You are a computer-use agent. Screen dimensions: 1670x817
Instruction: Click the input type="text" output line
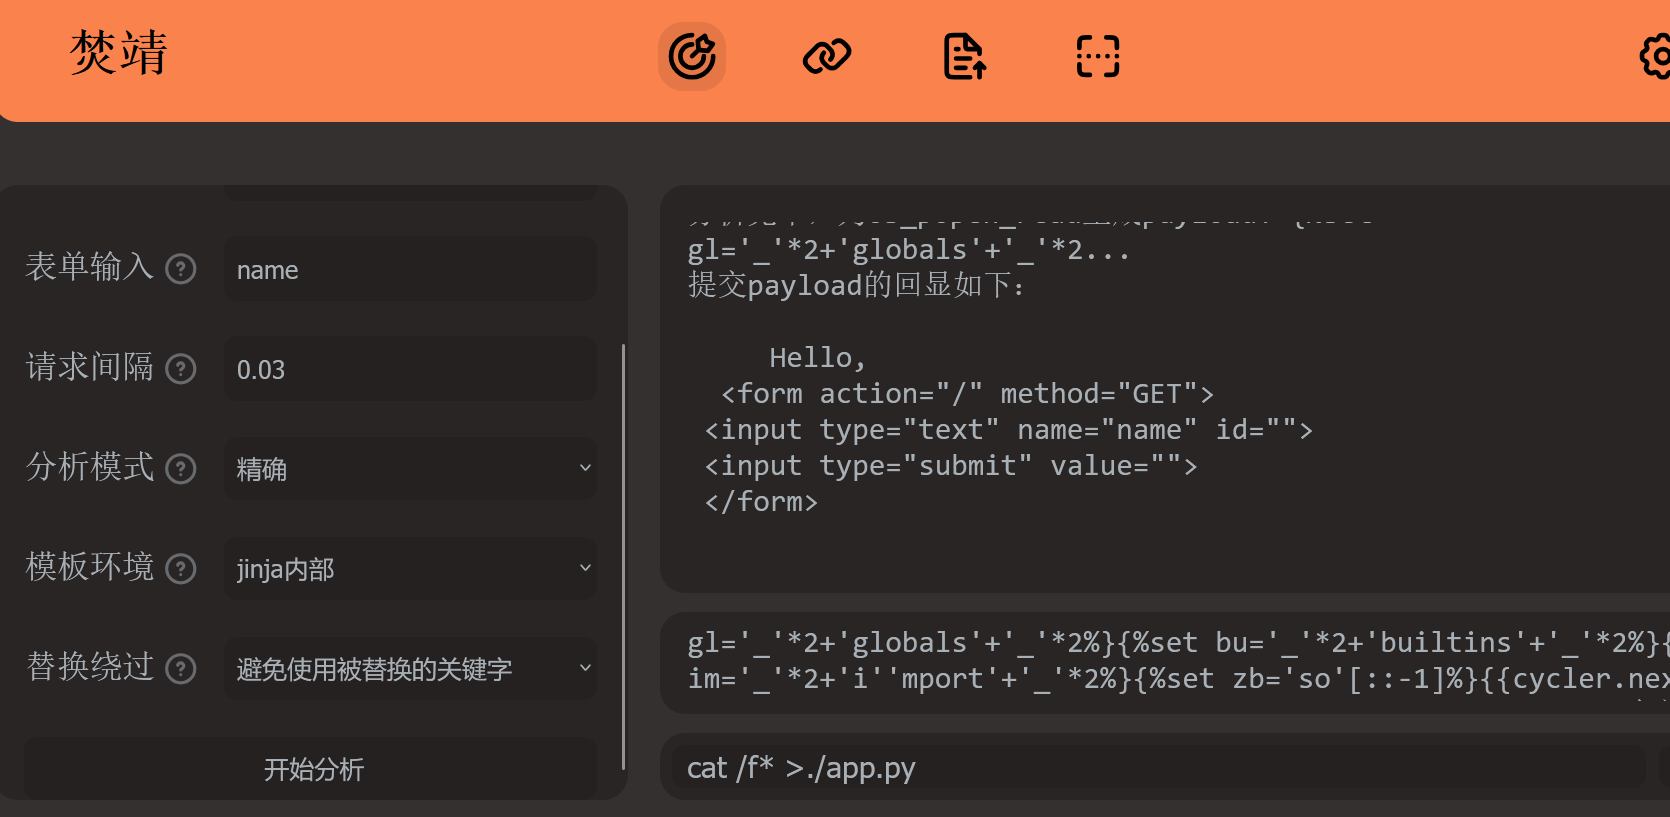1008,430
